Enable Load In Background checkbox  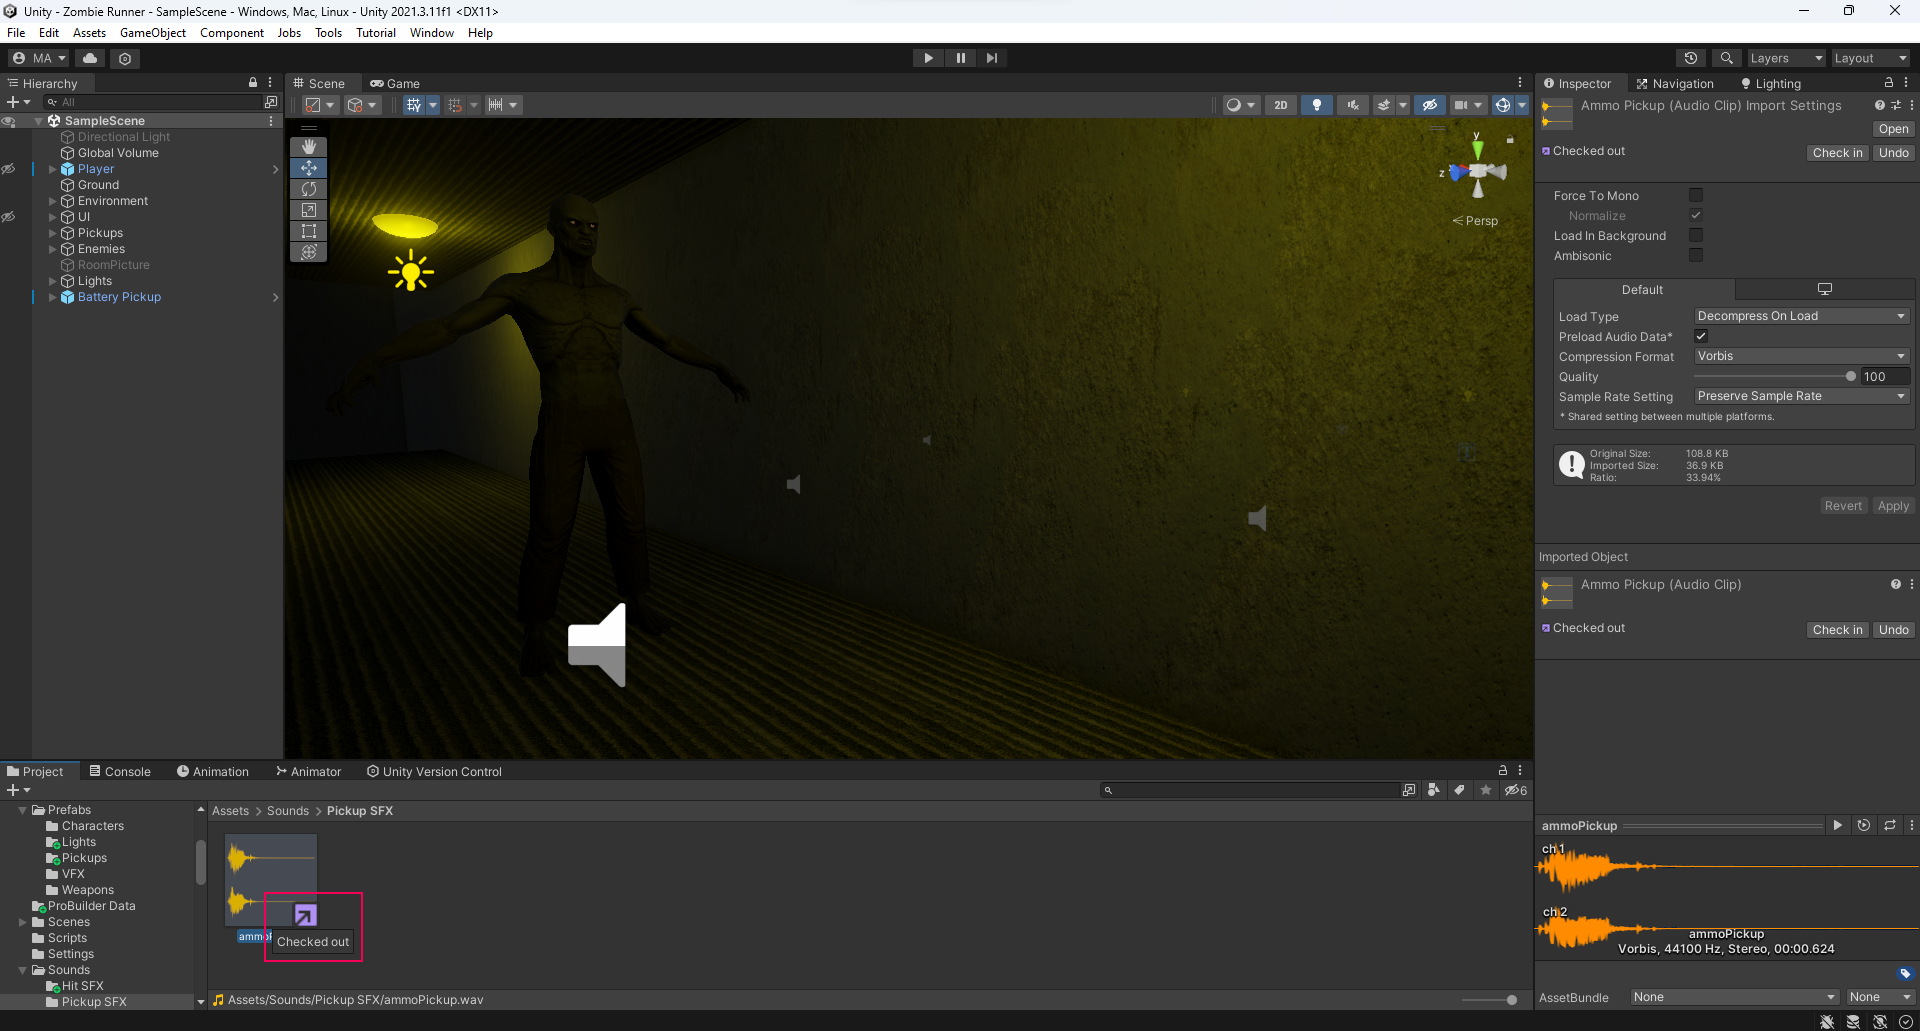tap(1696, 235)
